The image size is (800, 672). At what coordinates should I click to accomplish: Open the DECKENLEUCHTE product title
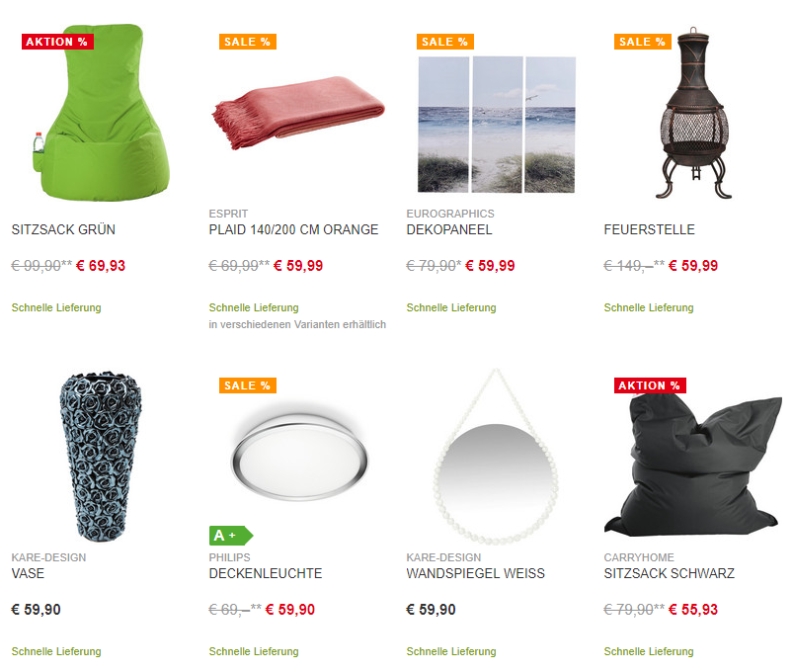pos(265,574)
